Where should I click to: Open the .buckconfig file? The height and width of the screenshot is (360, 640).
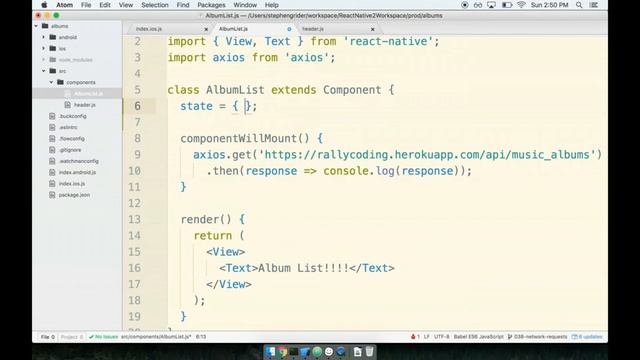tap(73, 116)
